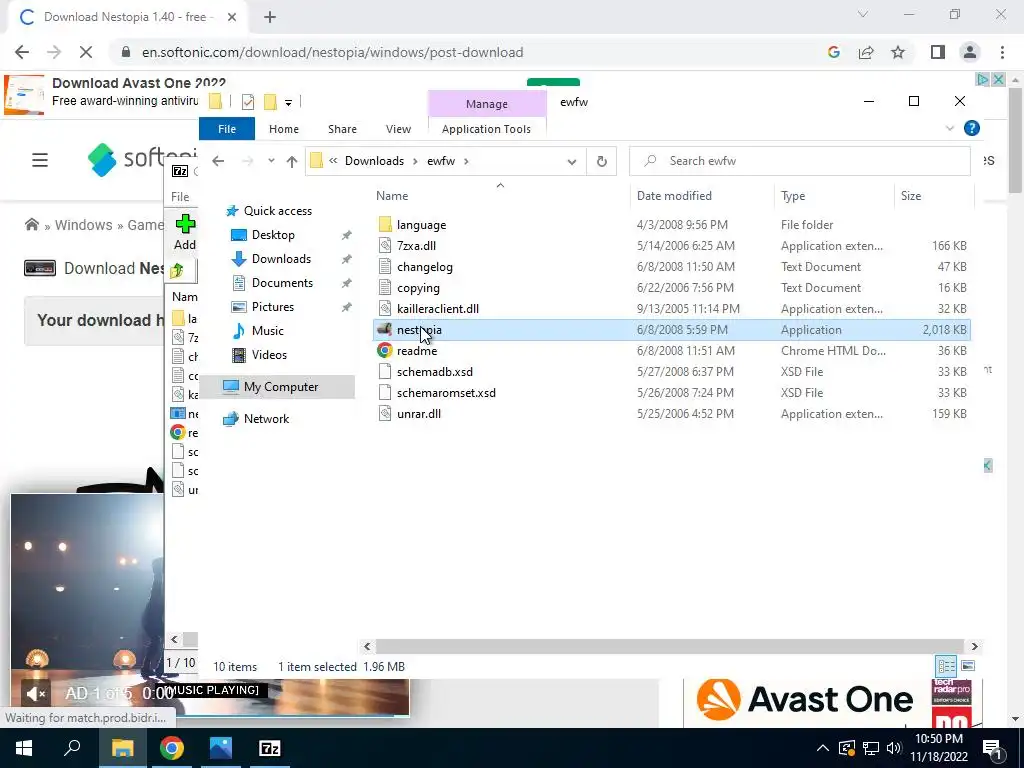Select the 7zxa.dll file icon
1024x768 pixels.
tap(385, 246)
